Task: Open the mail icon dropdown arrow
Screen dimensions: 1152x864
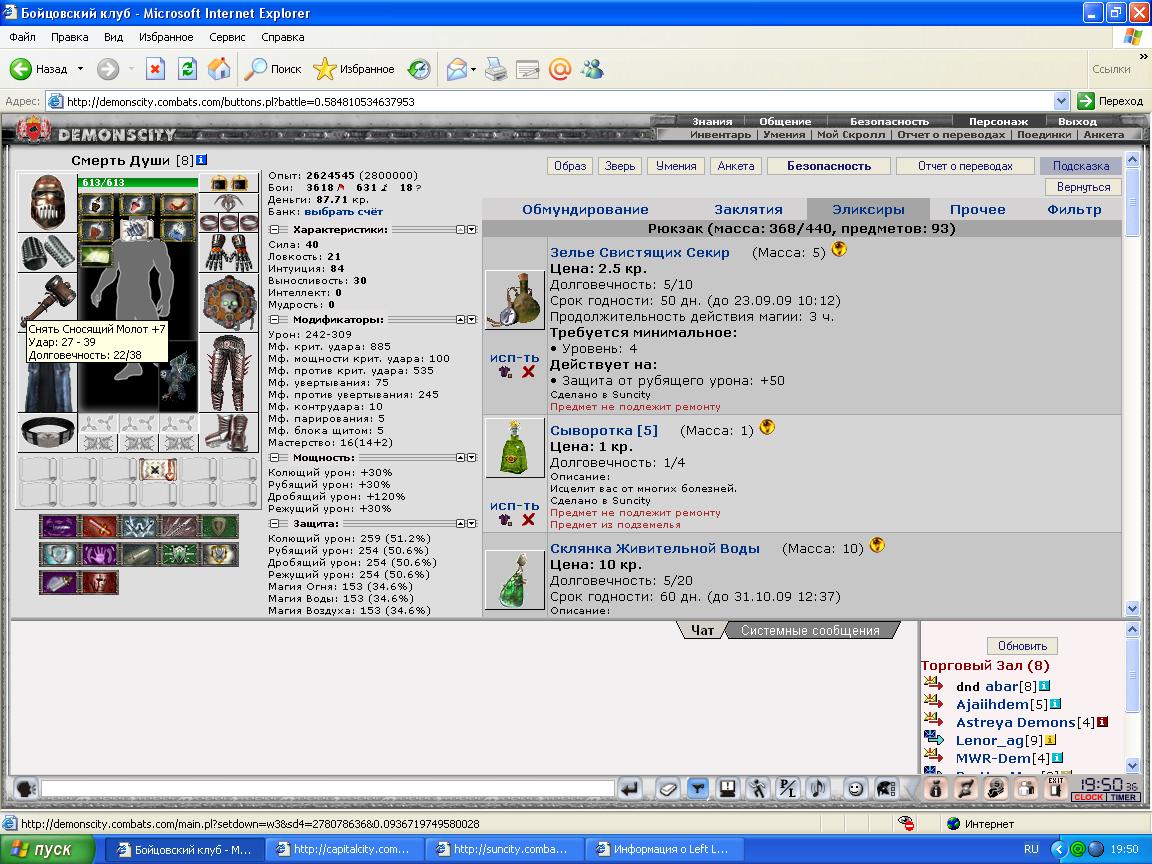Action: tap(473, 69)
